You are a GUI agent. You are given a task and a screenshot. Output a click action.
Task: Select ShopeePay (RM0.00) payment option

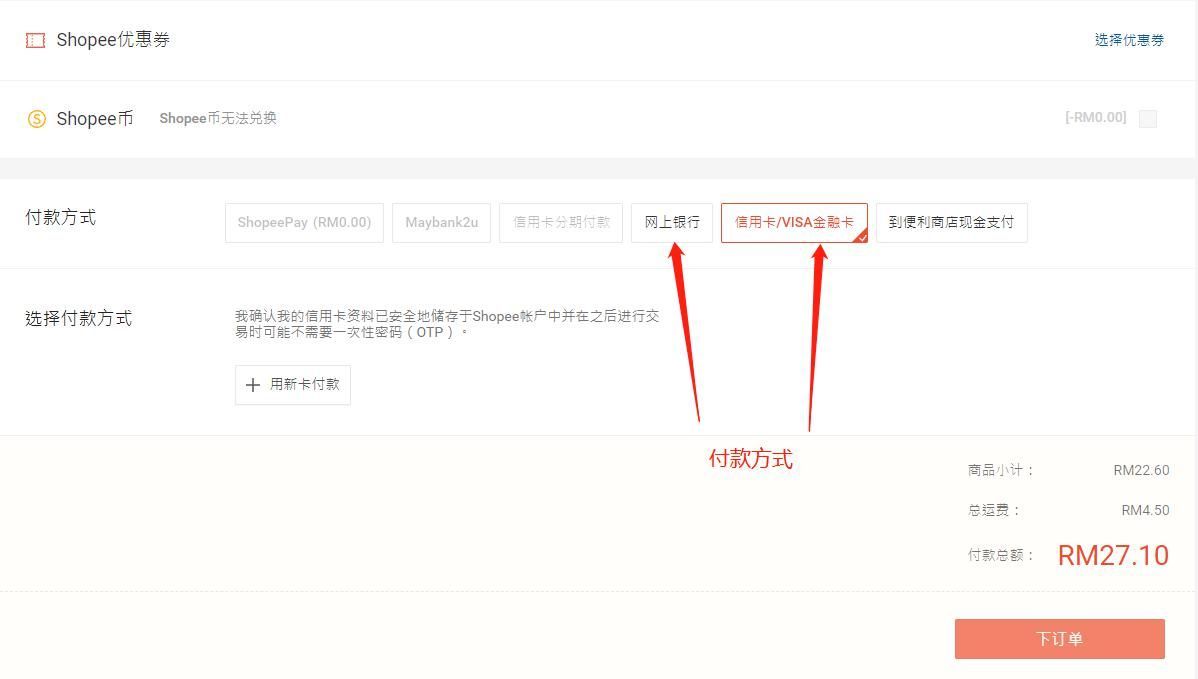304,222
